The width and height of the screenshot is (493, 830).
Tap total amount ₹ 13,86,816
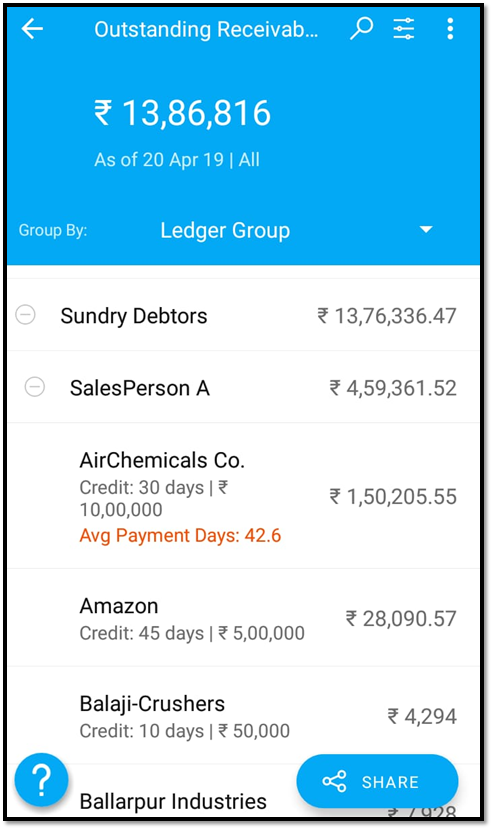click(183, 113)
